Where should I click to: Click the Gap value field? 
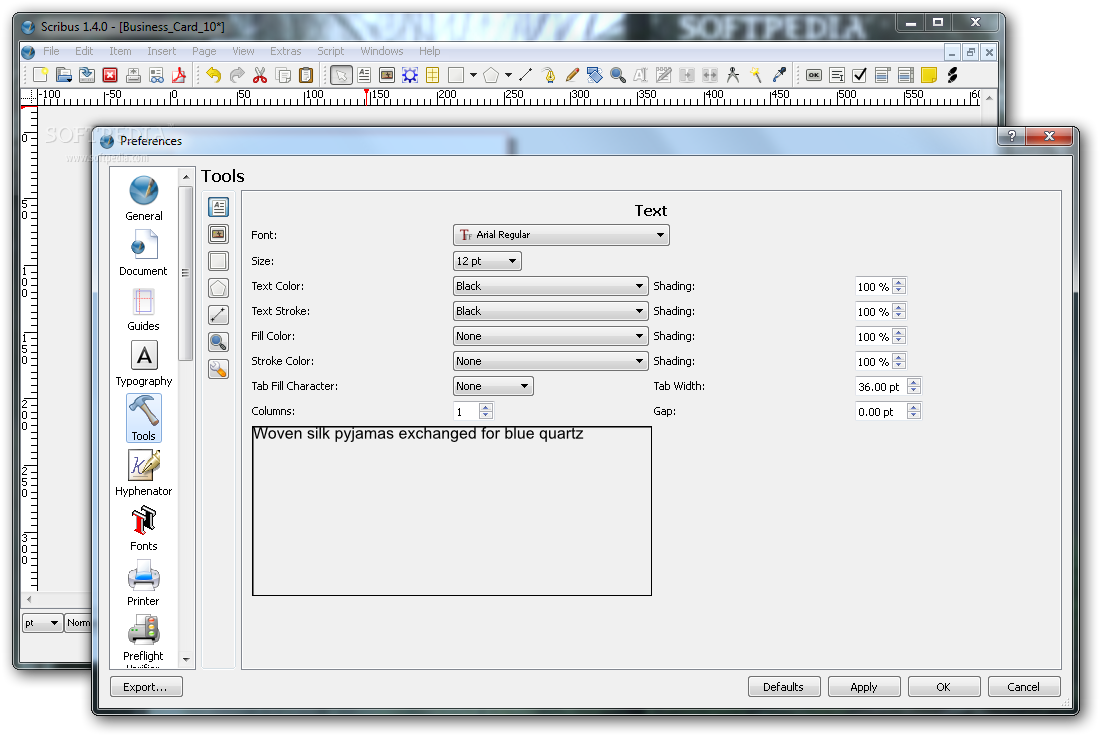881,412
